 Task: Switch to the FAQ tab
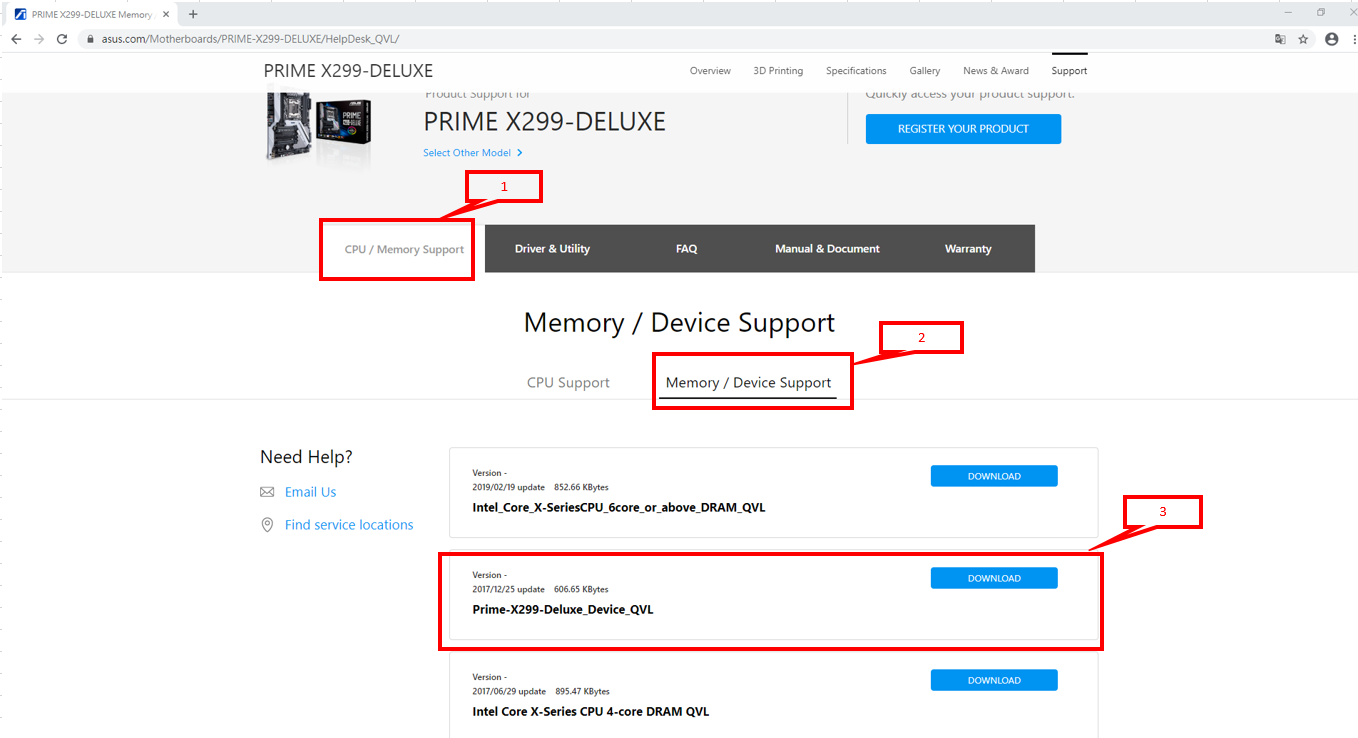pos(686,249)
